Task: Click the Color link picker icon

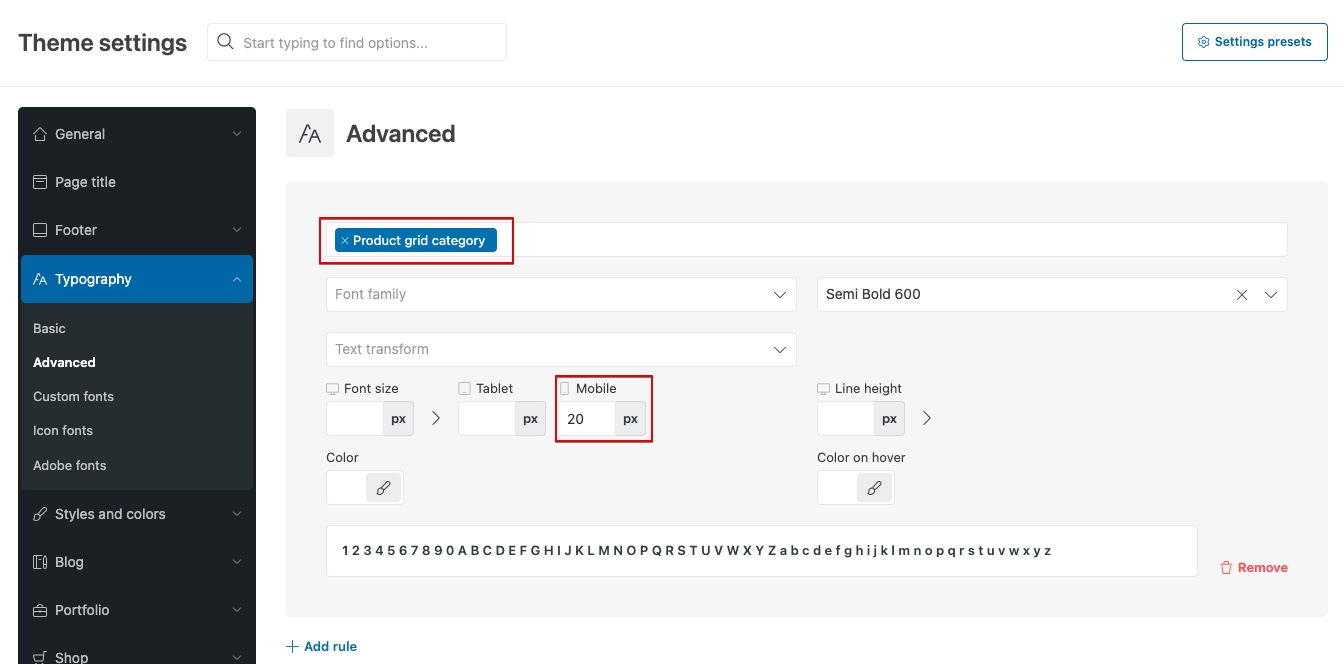Action: [x=384, y=488]
